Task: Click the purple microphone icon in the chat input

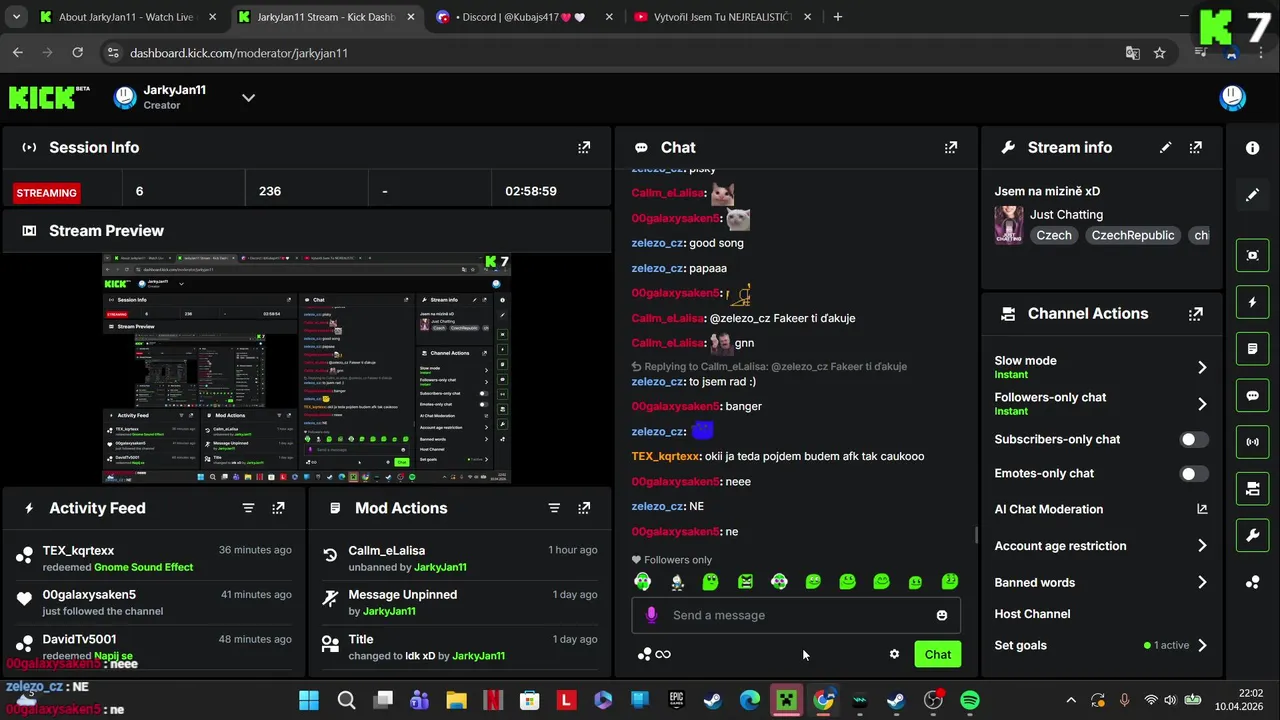Action: 652,615
